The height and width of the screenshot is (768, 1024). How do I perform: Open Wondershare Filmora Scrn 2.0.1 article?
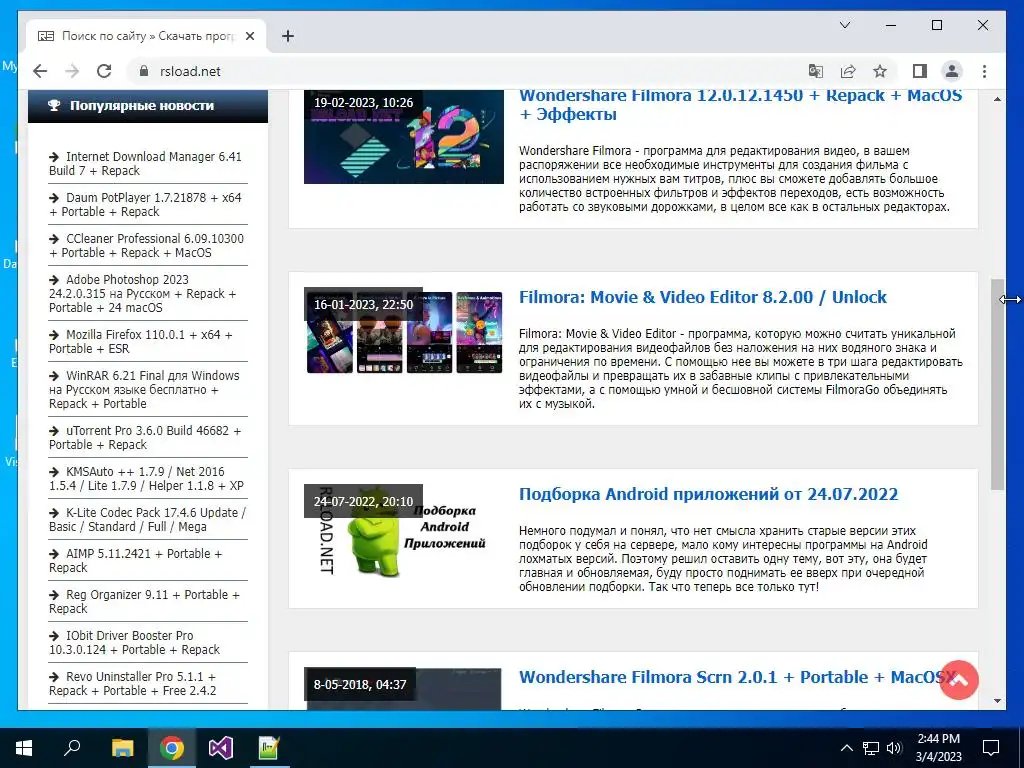pyautogui.click(x=737, y=677)
